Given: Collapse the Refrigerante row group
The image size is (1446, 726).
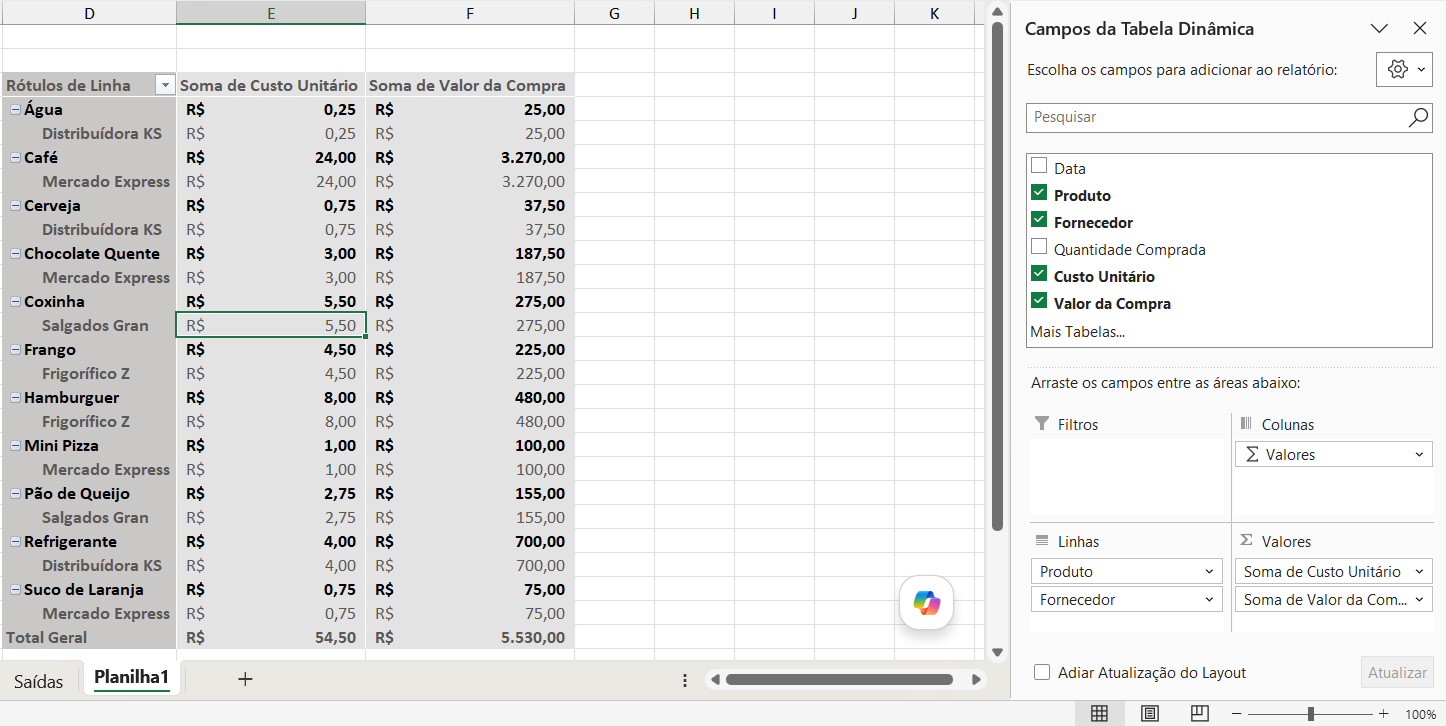Looking at the screenshot, I should [x=15, y=541].
